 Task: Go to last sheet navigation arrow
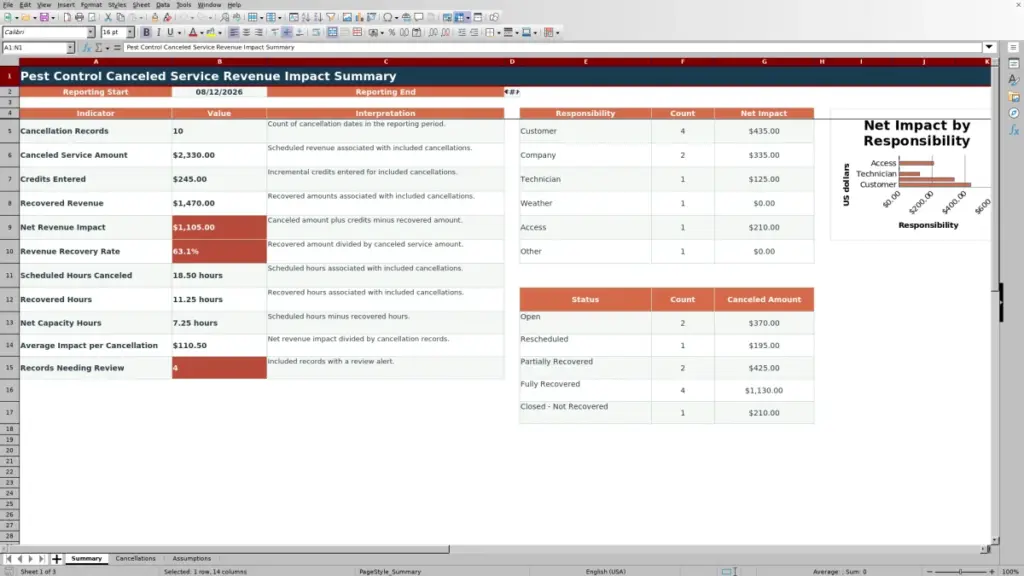pyautogui.click(x=41, y=558)
